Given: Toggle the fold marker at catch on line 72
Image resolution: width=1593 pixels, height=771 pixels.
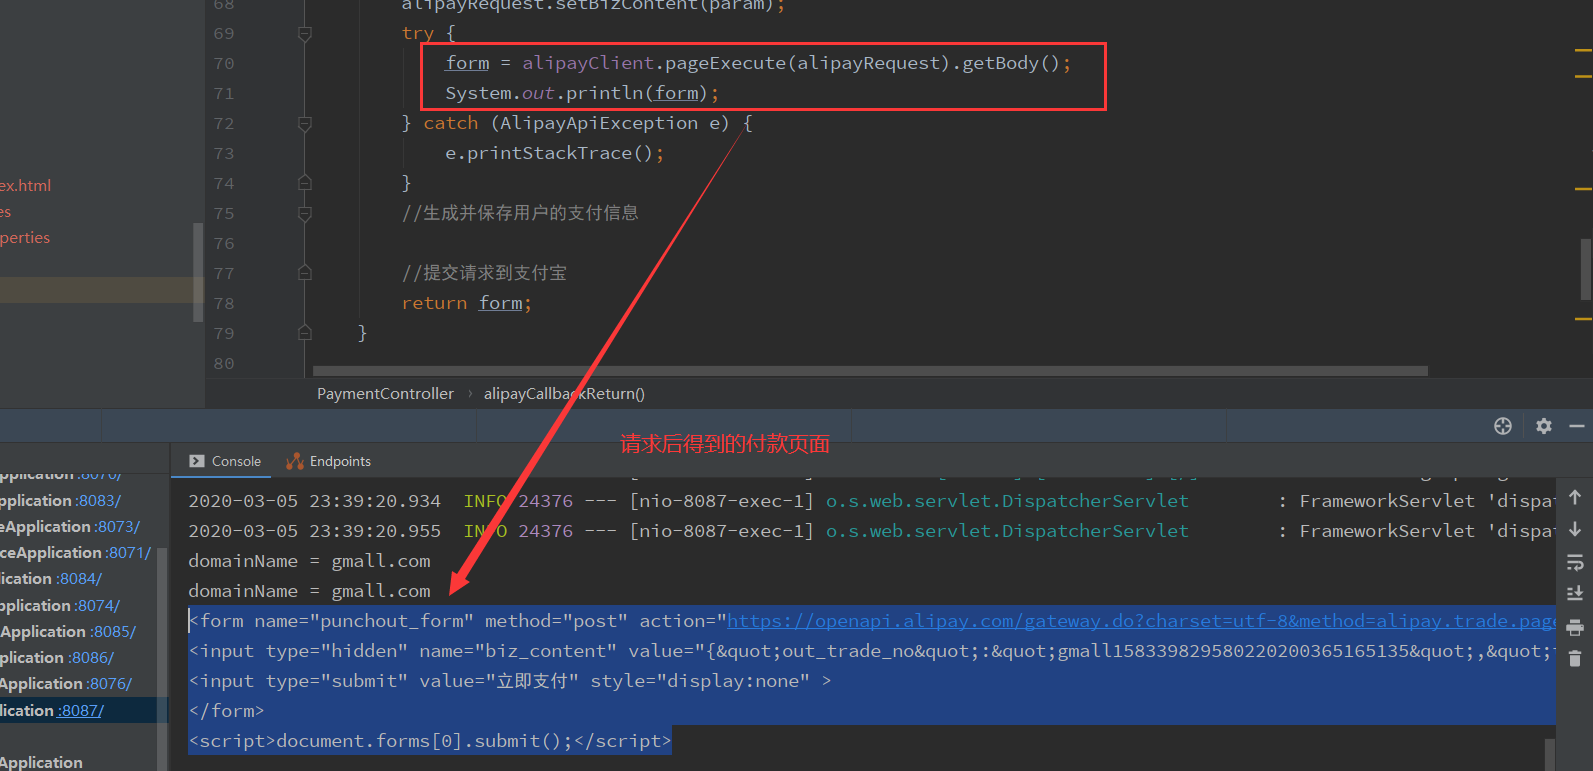Looking at the screenshot, I should (x=305, y=124).
